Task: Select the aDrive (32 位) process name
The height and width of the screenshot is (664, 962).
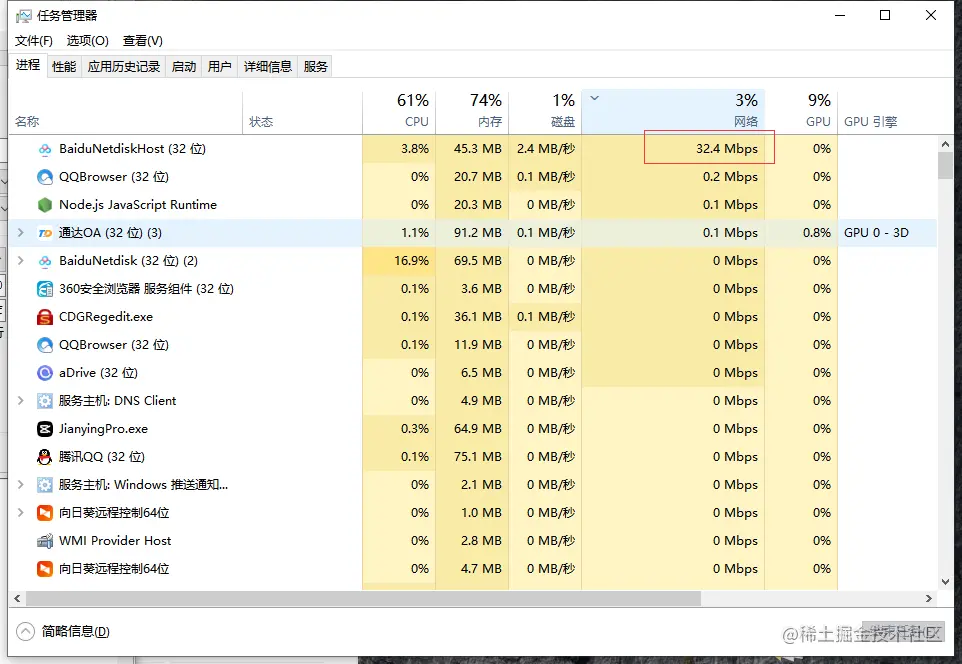Action: pos(98,373)
